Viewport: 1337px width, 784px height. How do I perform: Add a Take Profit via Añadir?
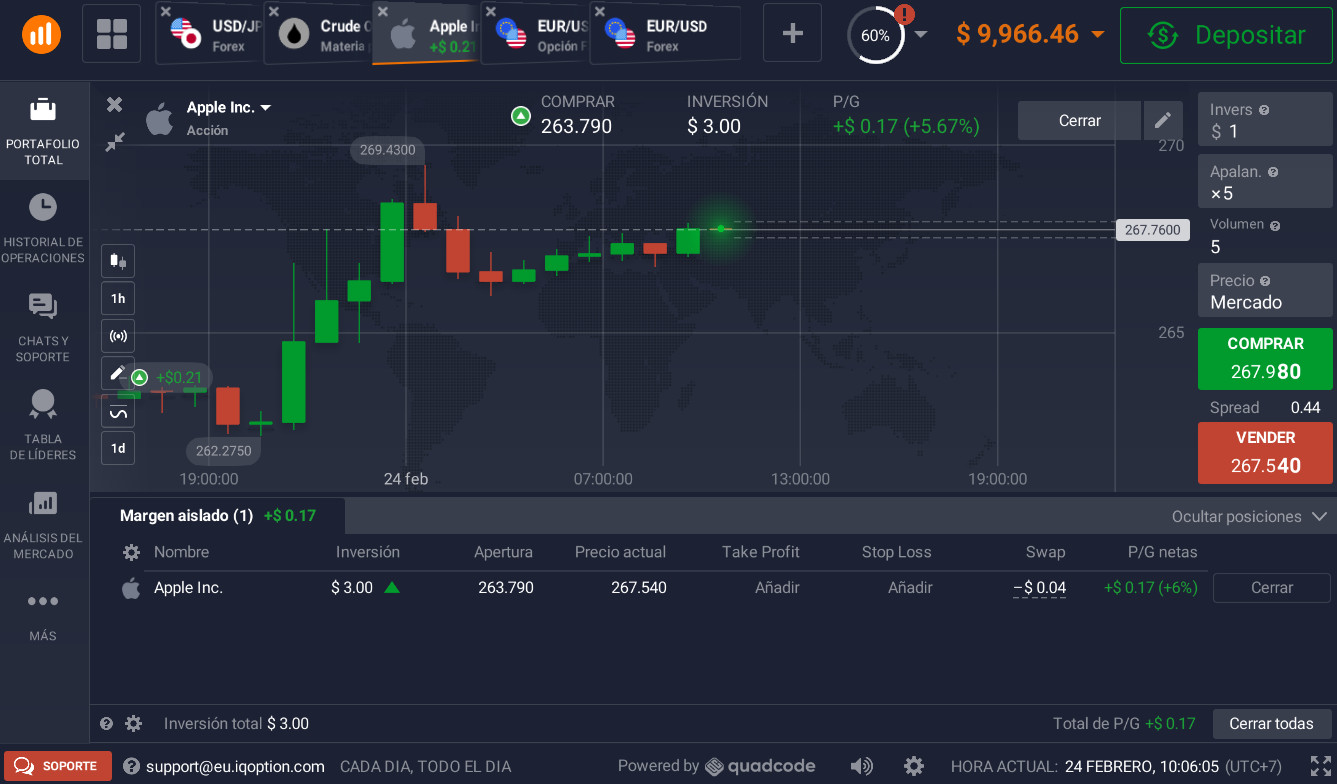point(777,588)
